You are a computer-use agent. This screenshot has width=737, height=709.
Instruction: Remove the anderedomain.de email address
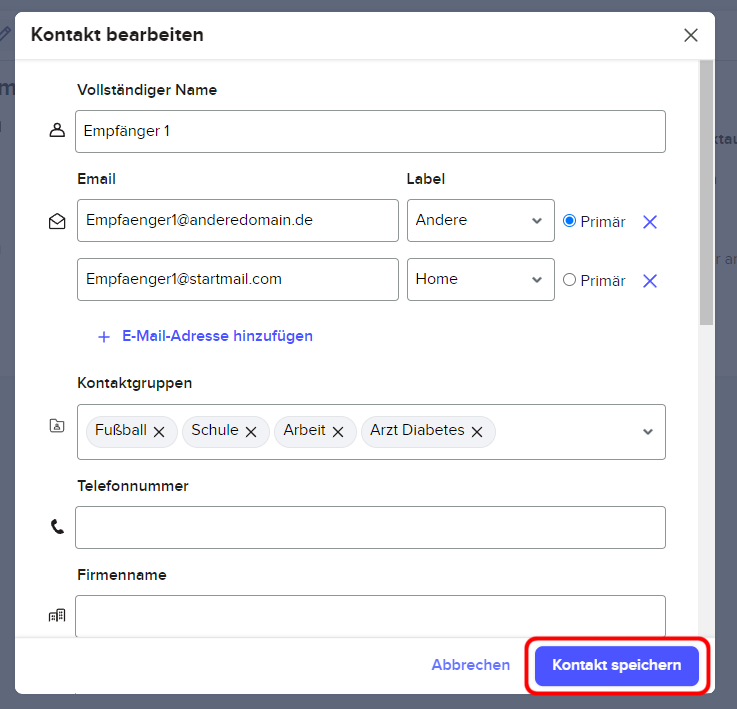point(650,222)
